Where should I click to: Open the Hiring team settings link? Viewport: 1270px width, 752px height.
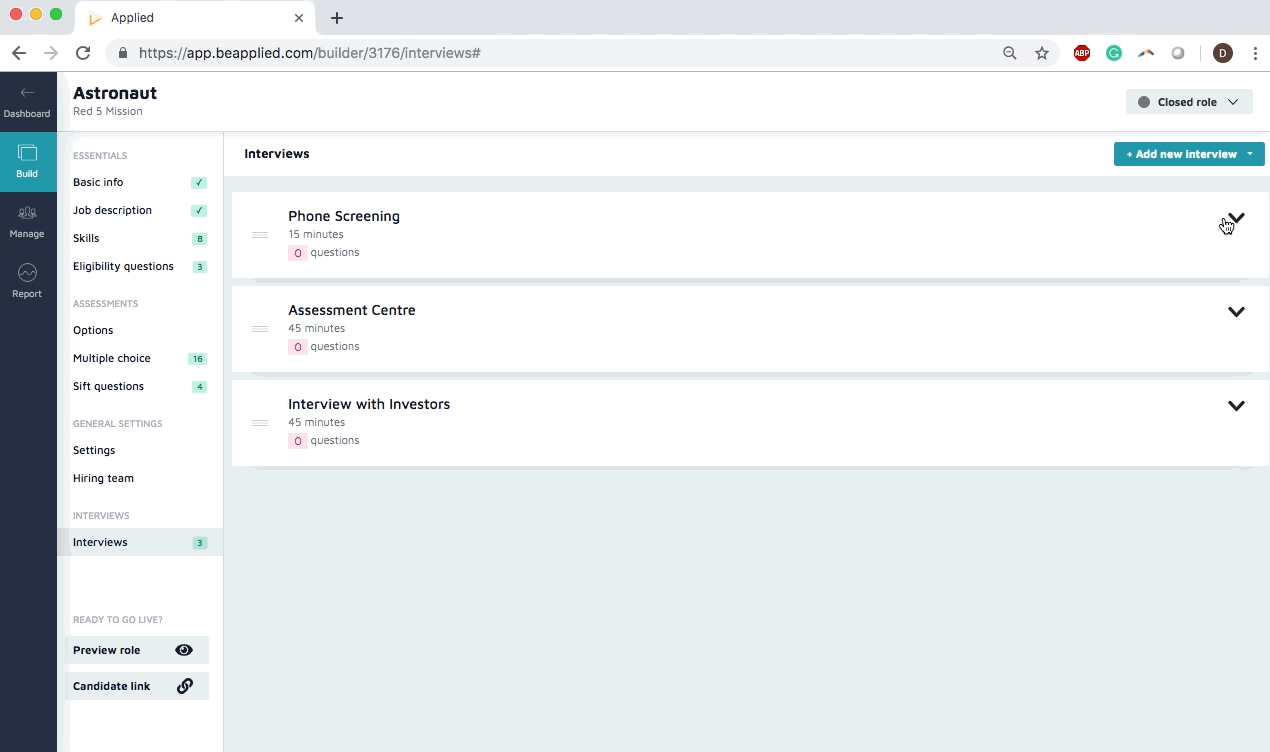click(x=103, y=479)
